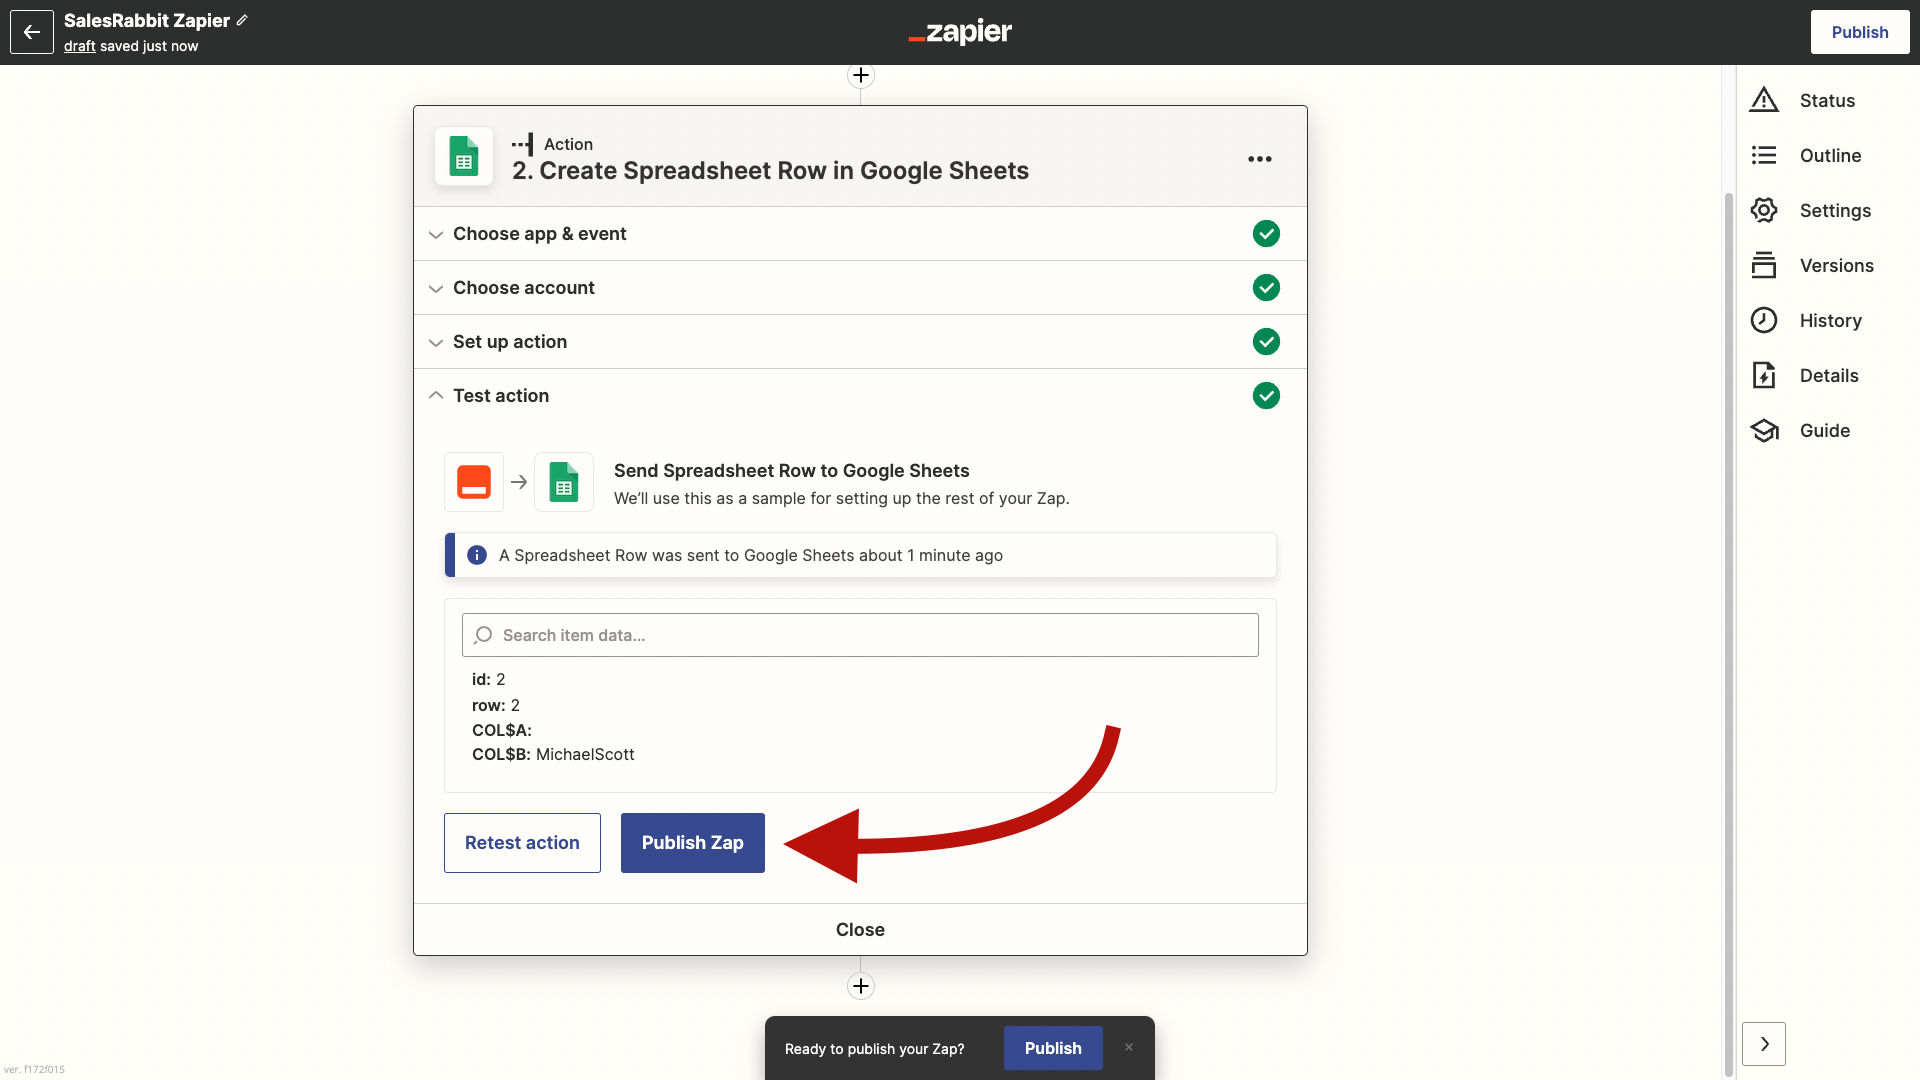Click the 'Spreadsheet Row was sent' notification

[x=860, y=555]
